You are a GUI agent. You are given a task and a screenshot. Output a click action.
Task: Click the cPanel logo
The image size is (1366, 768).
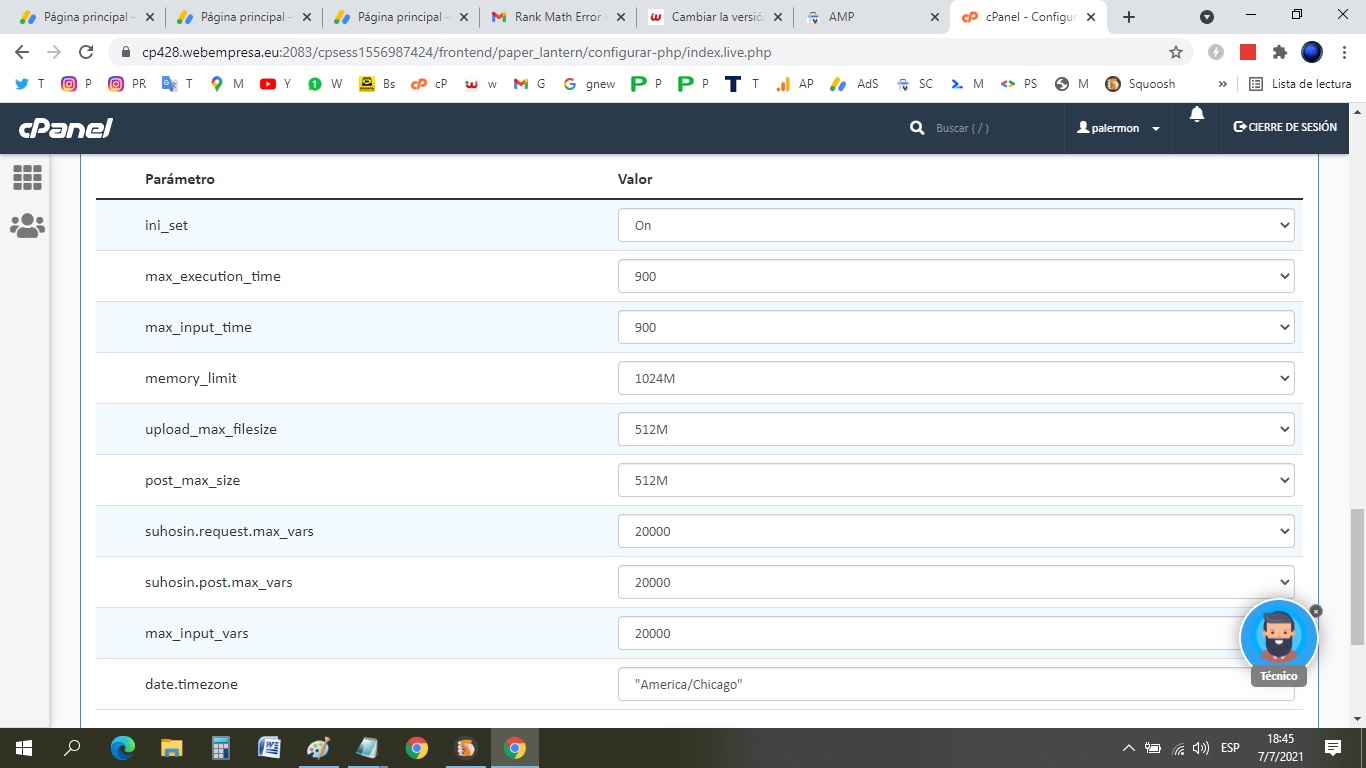click(x=66, y=128)
